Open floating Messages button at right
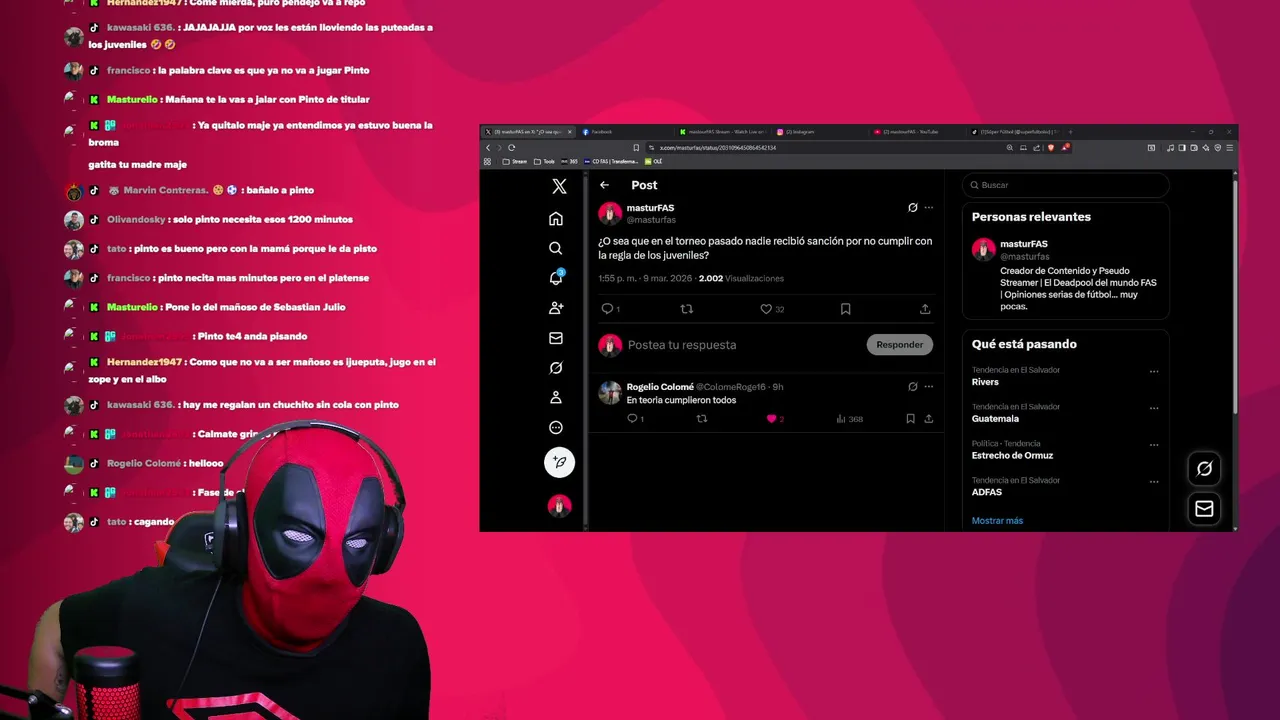1280x720 pixels. [1204, 509]
